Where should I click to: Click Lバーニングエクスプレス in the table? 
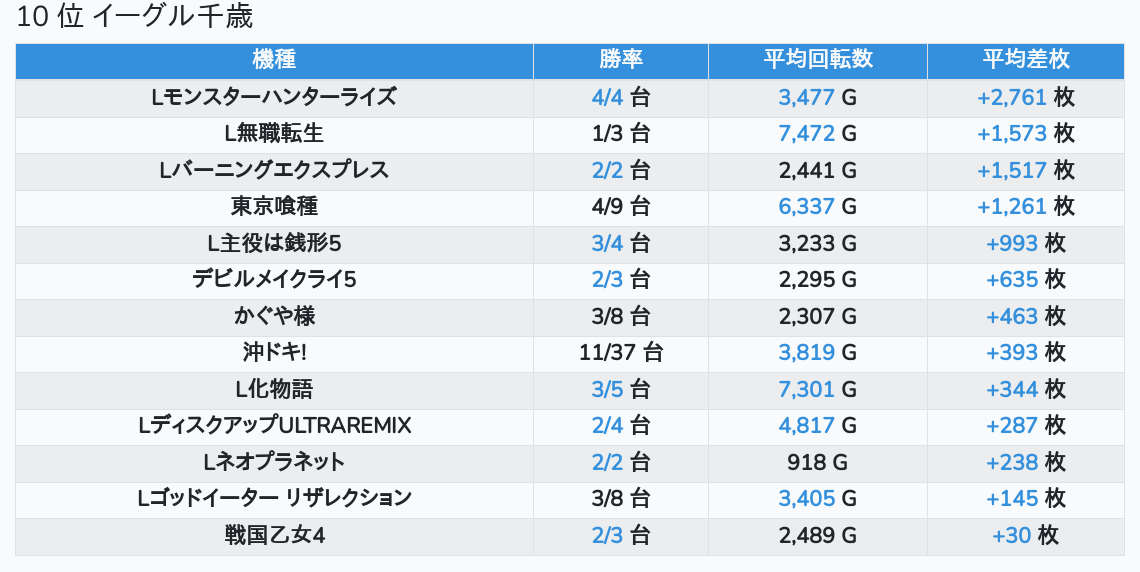[x=274, y=170]
